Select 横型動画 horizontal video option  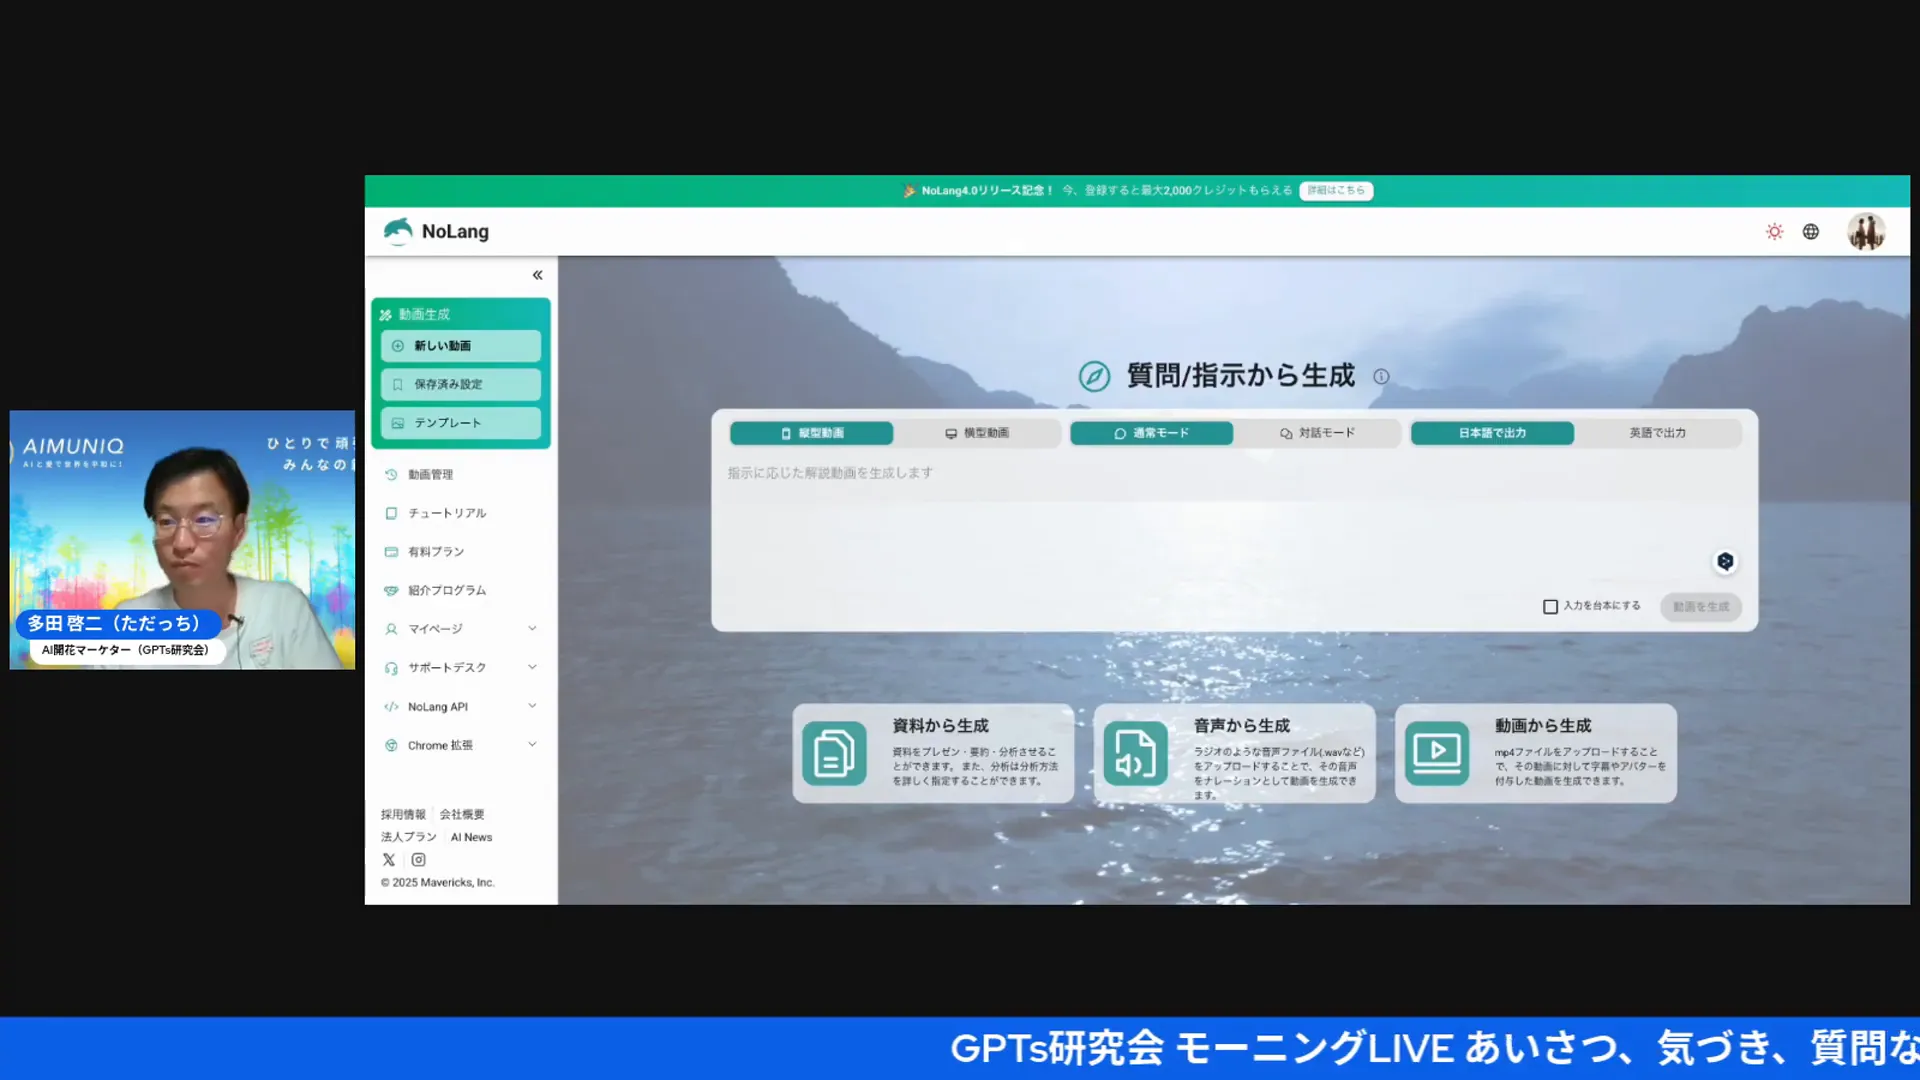[977, 433]
